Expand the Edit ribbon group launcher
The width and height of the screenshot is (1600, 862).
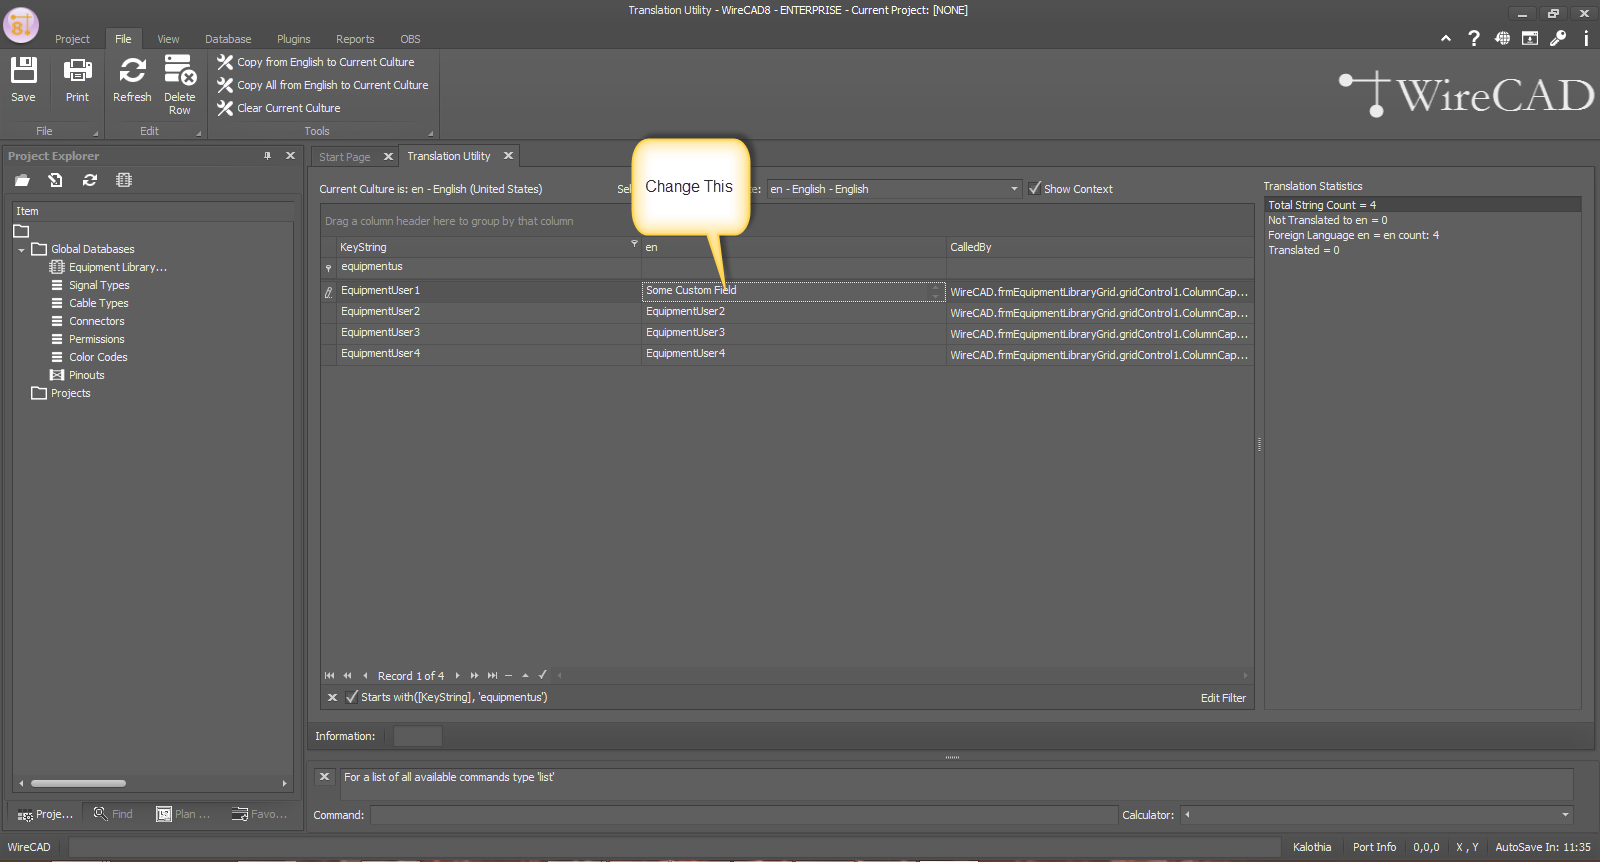[198, 133]
